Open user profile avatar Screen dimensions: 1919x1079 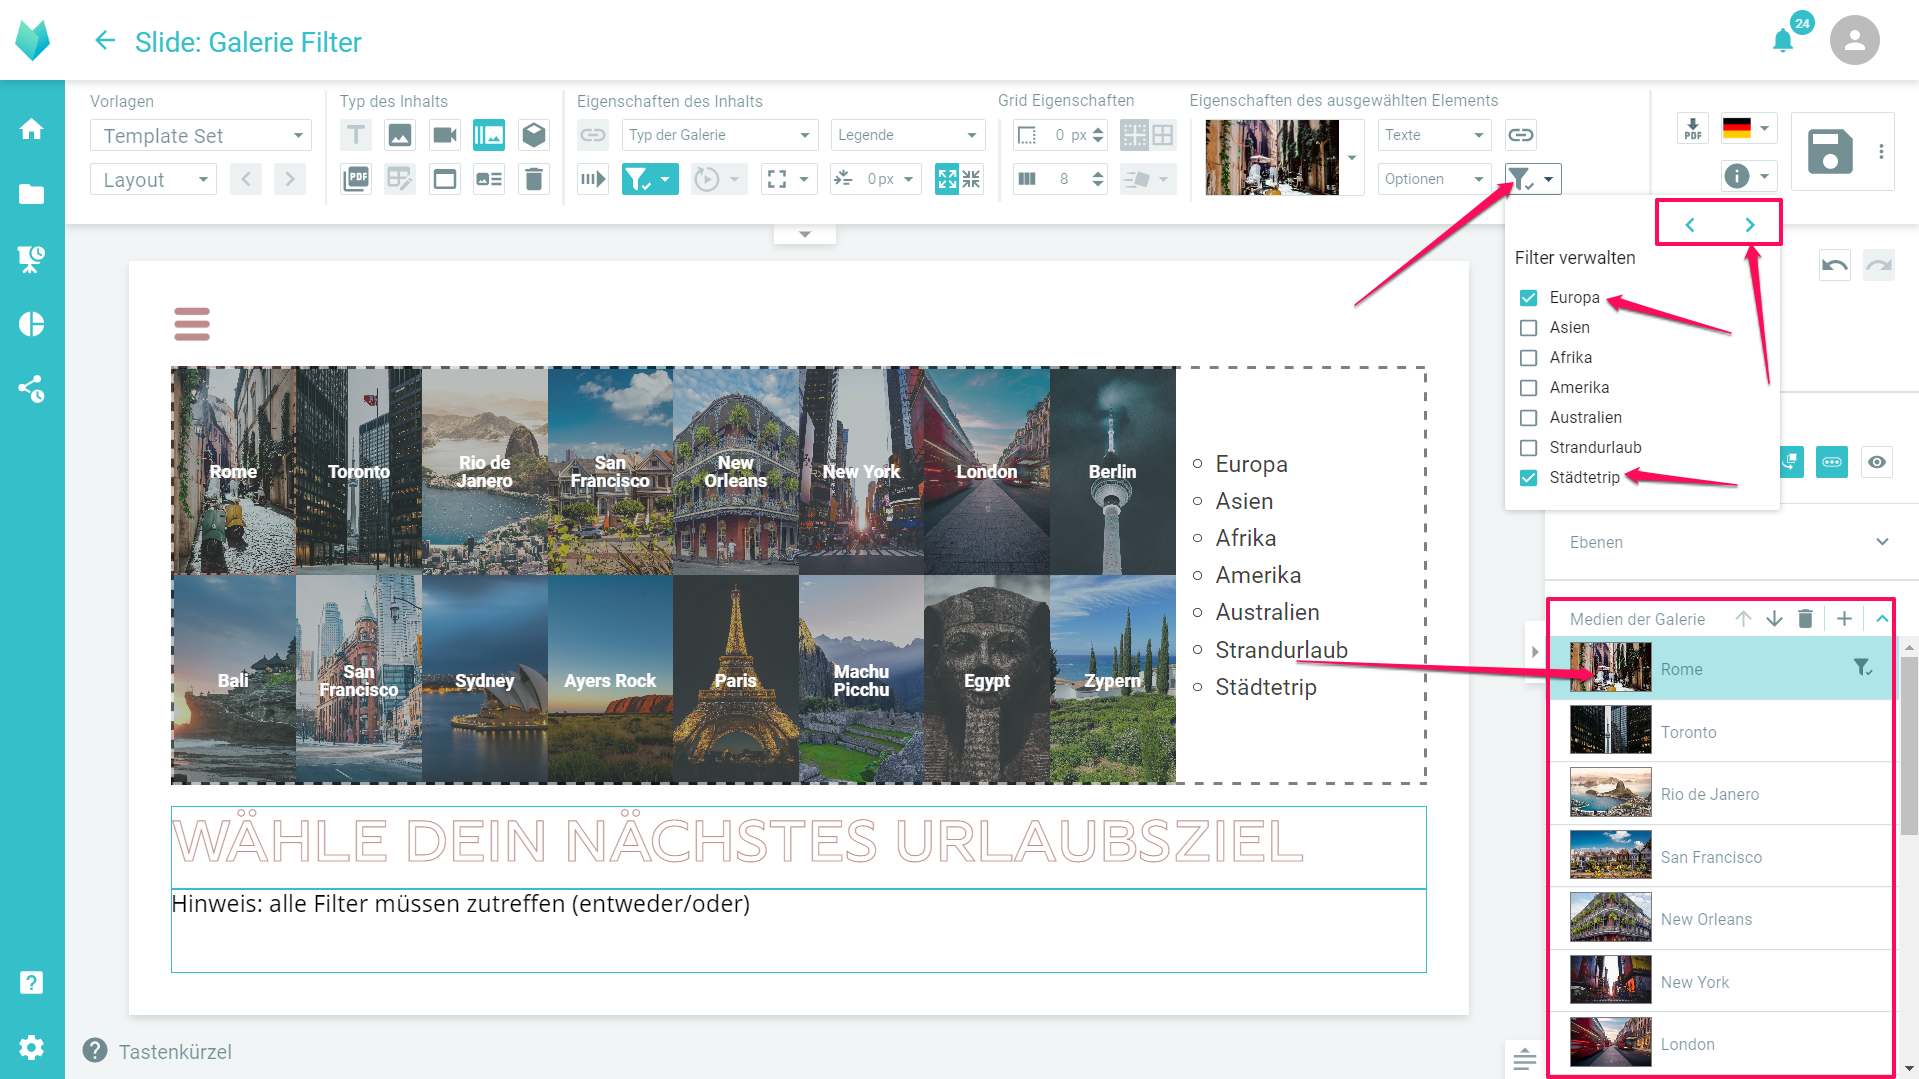coord(1854,41)
